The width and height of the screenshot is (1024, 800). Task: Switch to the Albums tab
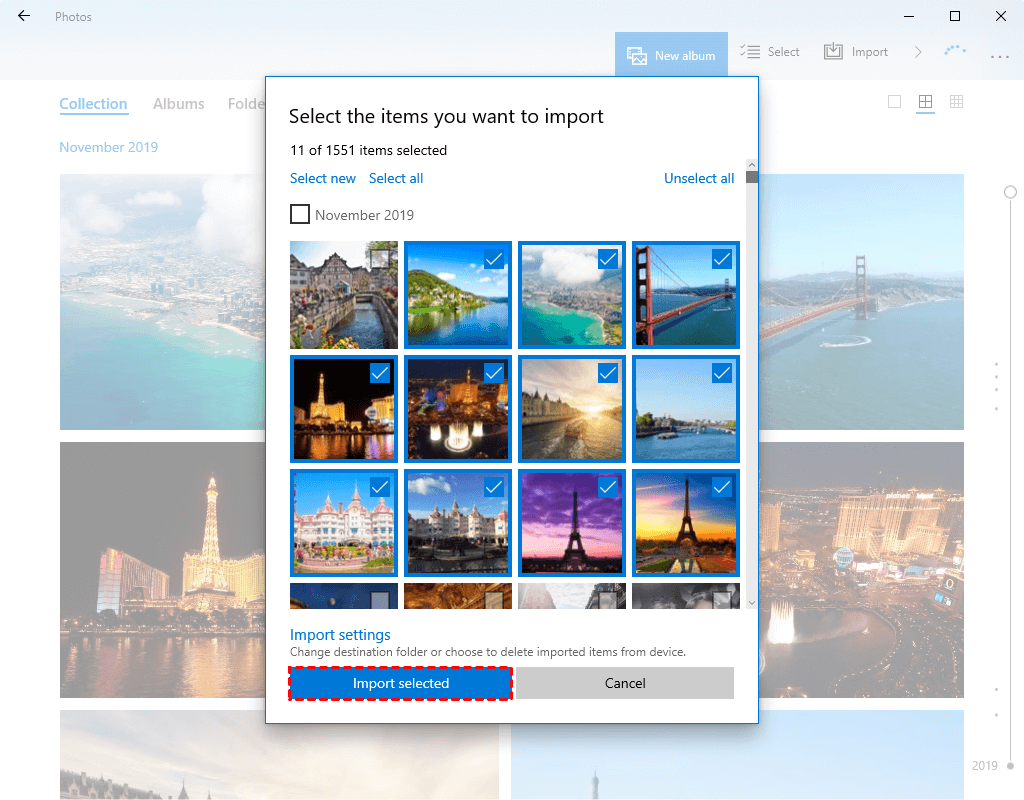(178, 103)
